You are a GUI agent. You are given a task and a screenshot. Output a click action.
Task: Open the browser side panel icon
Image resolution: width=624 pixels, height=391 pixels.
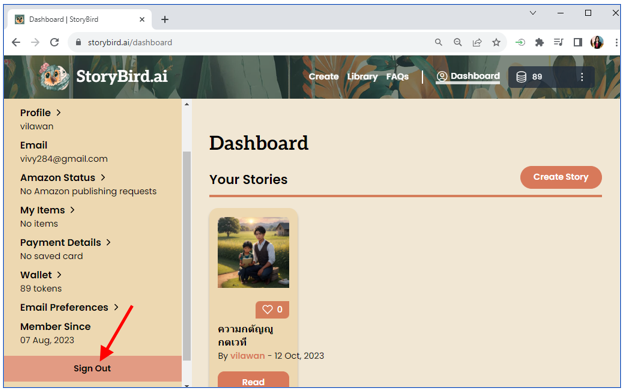(x=577, y=42)
